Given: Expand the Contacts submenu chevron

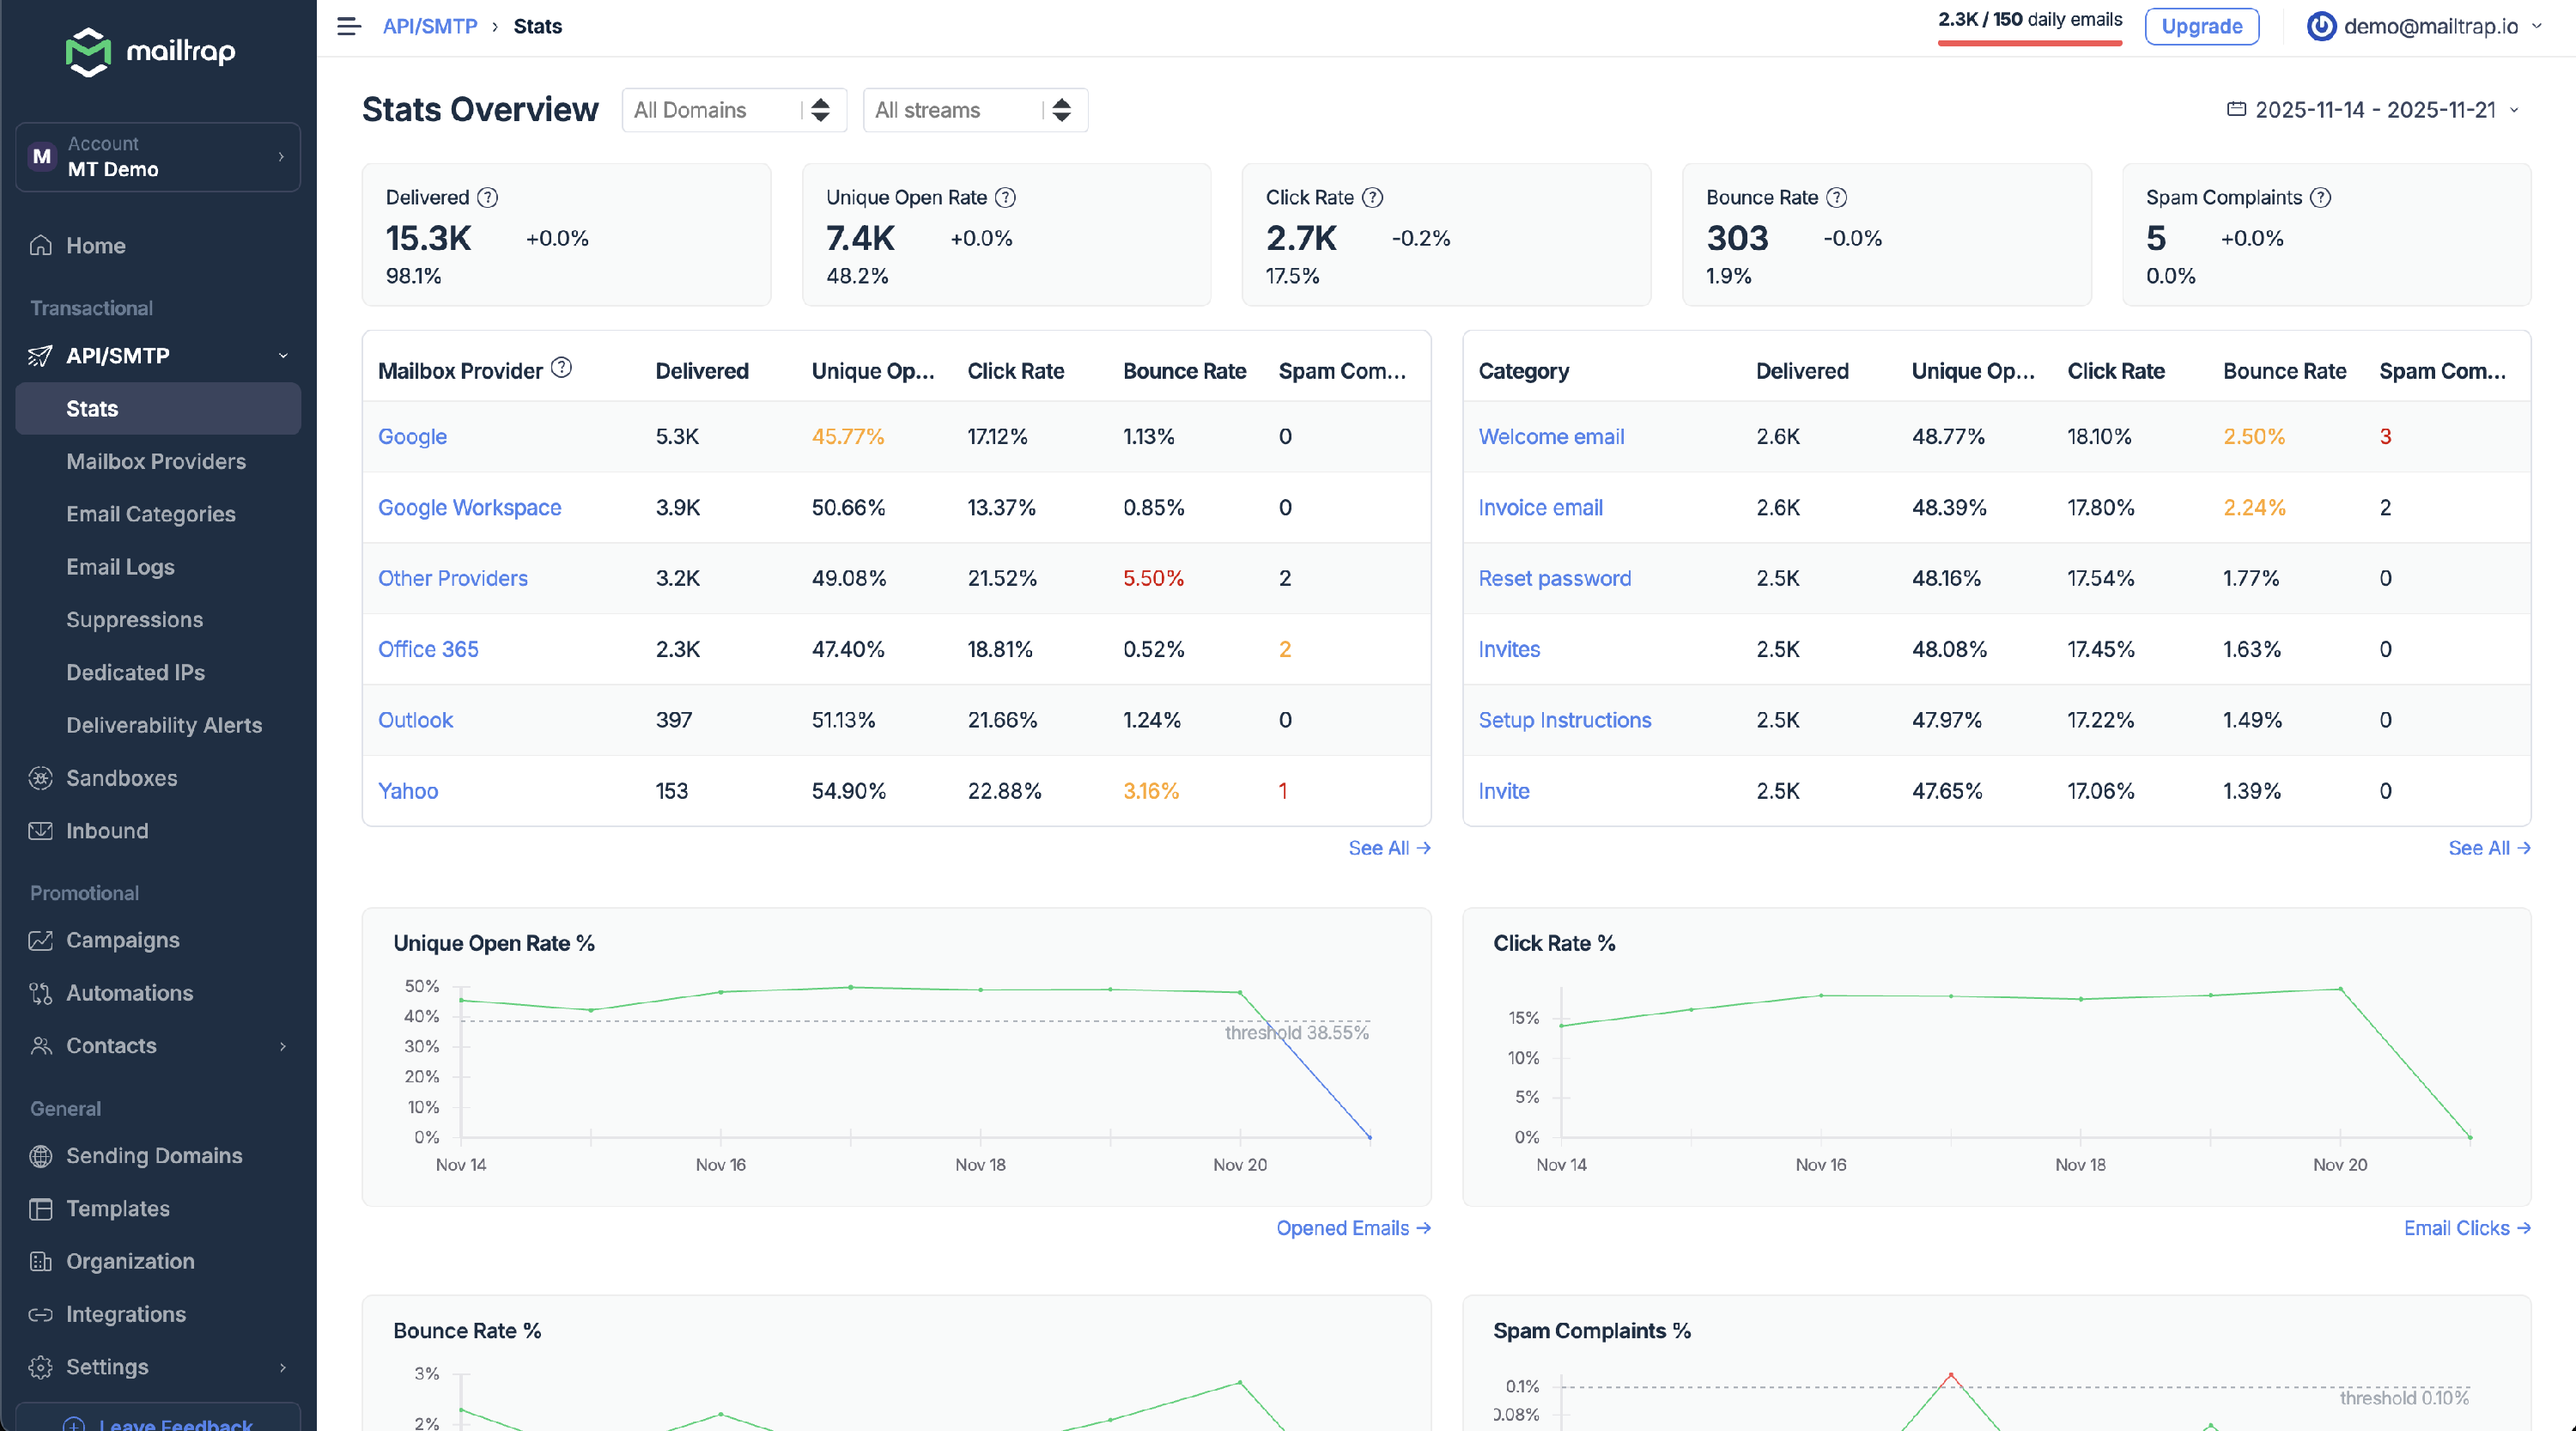Looking at the screenshot, I should (283, 1046).
